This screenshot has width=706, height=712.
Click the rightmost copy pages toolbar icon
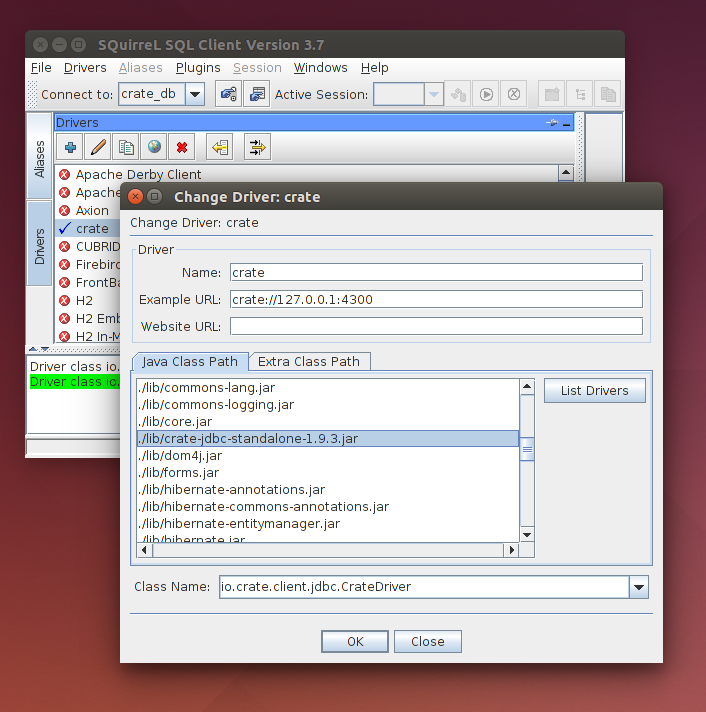[x=608, y=94]
